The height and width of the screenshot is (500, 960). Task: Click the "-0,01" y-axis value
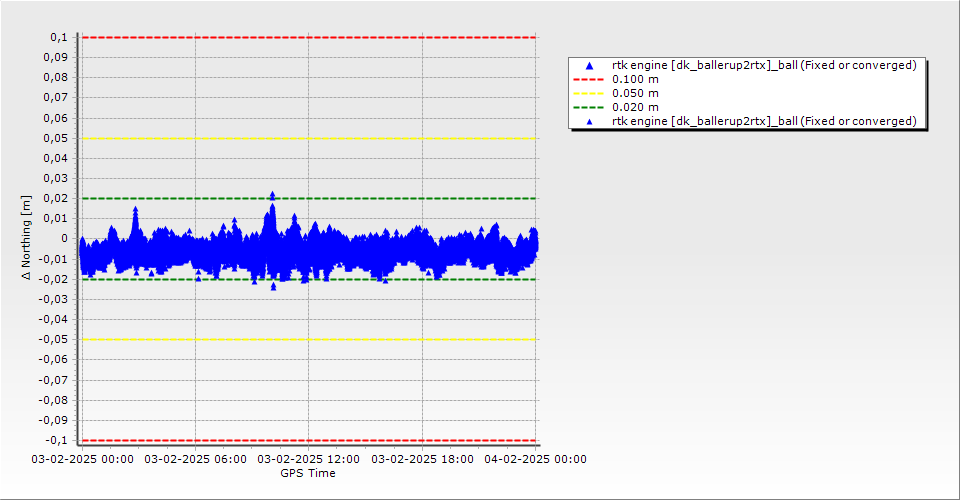point(53,259)
